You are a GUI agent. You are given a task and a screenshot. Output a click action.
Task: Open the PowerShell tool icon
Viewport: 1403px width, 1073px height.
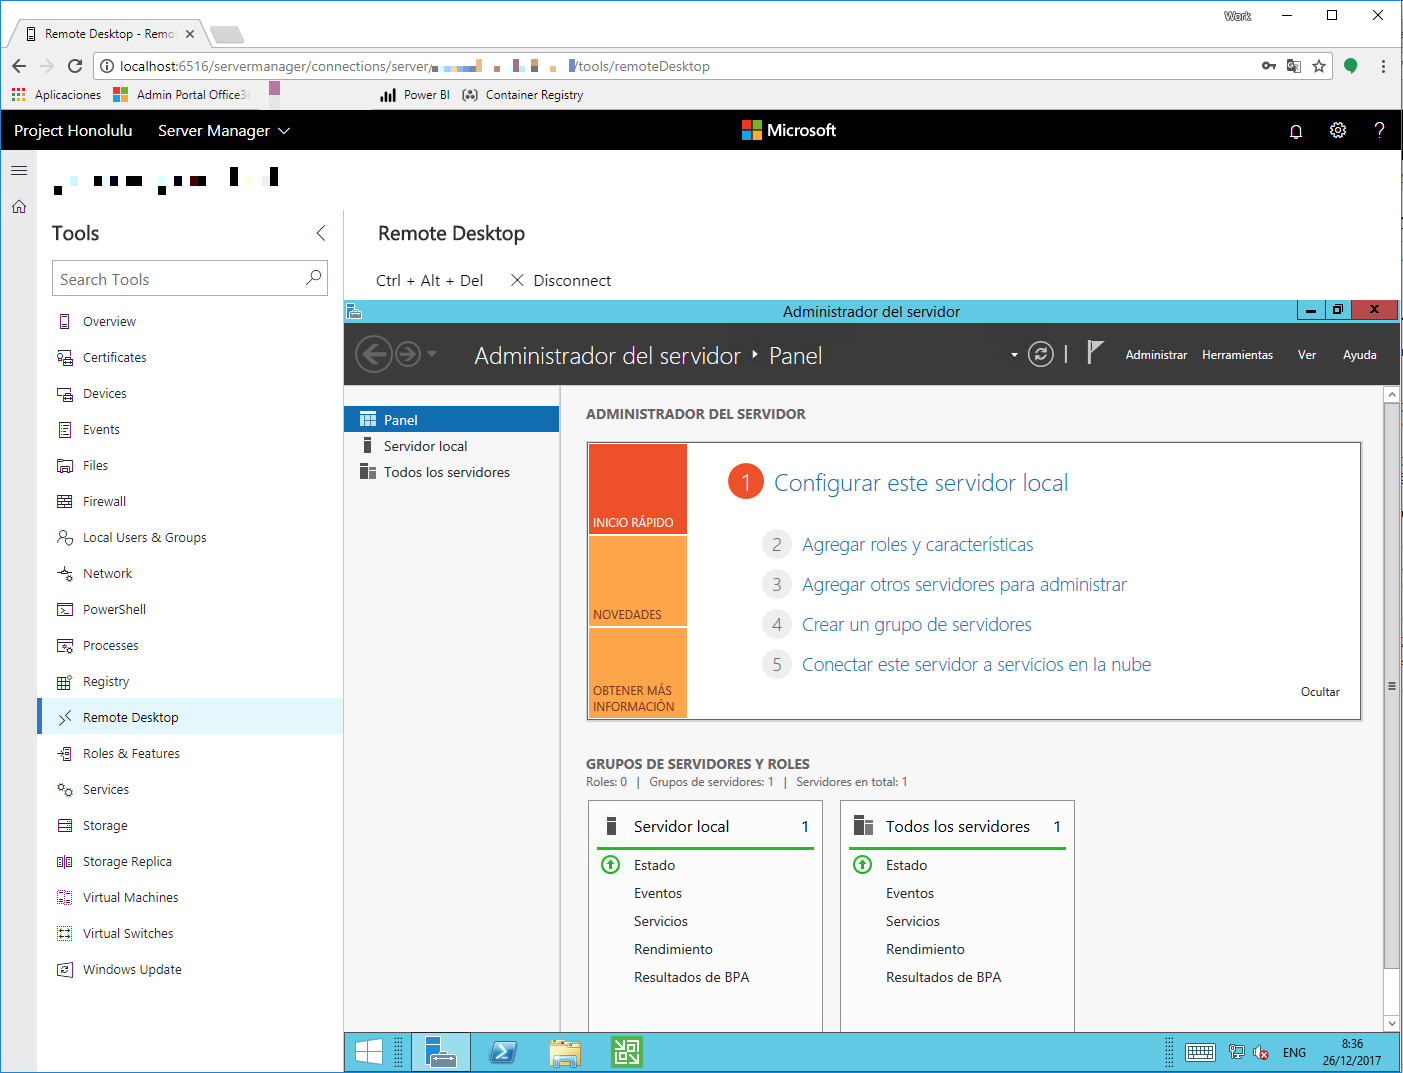(x=65, y=610)
